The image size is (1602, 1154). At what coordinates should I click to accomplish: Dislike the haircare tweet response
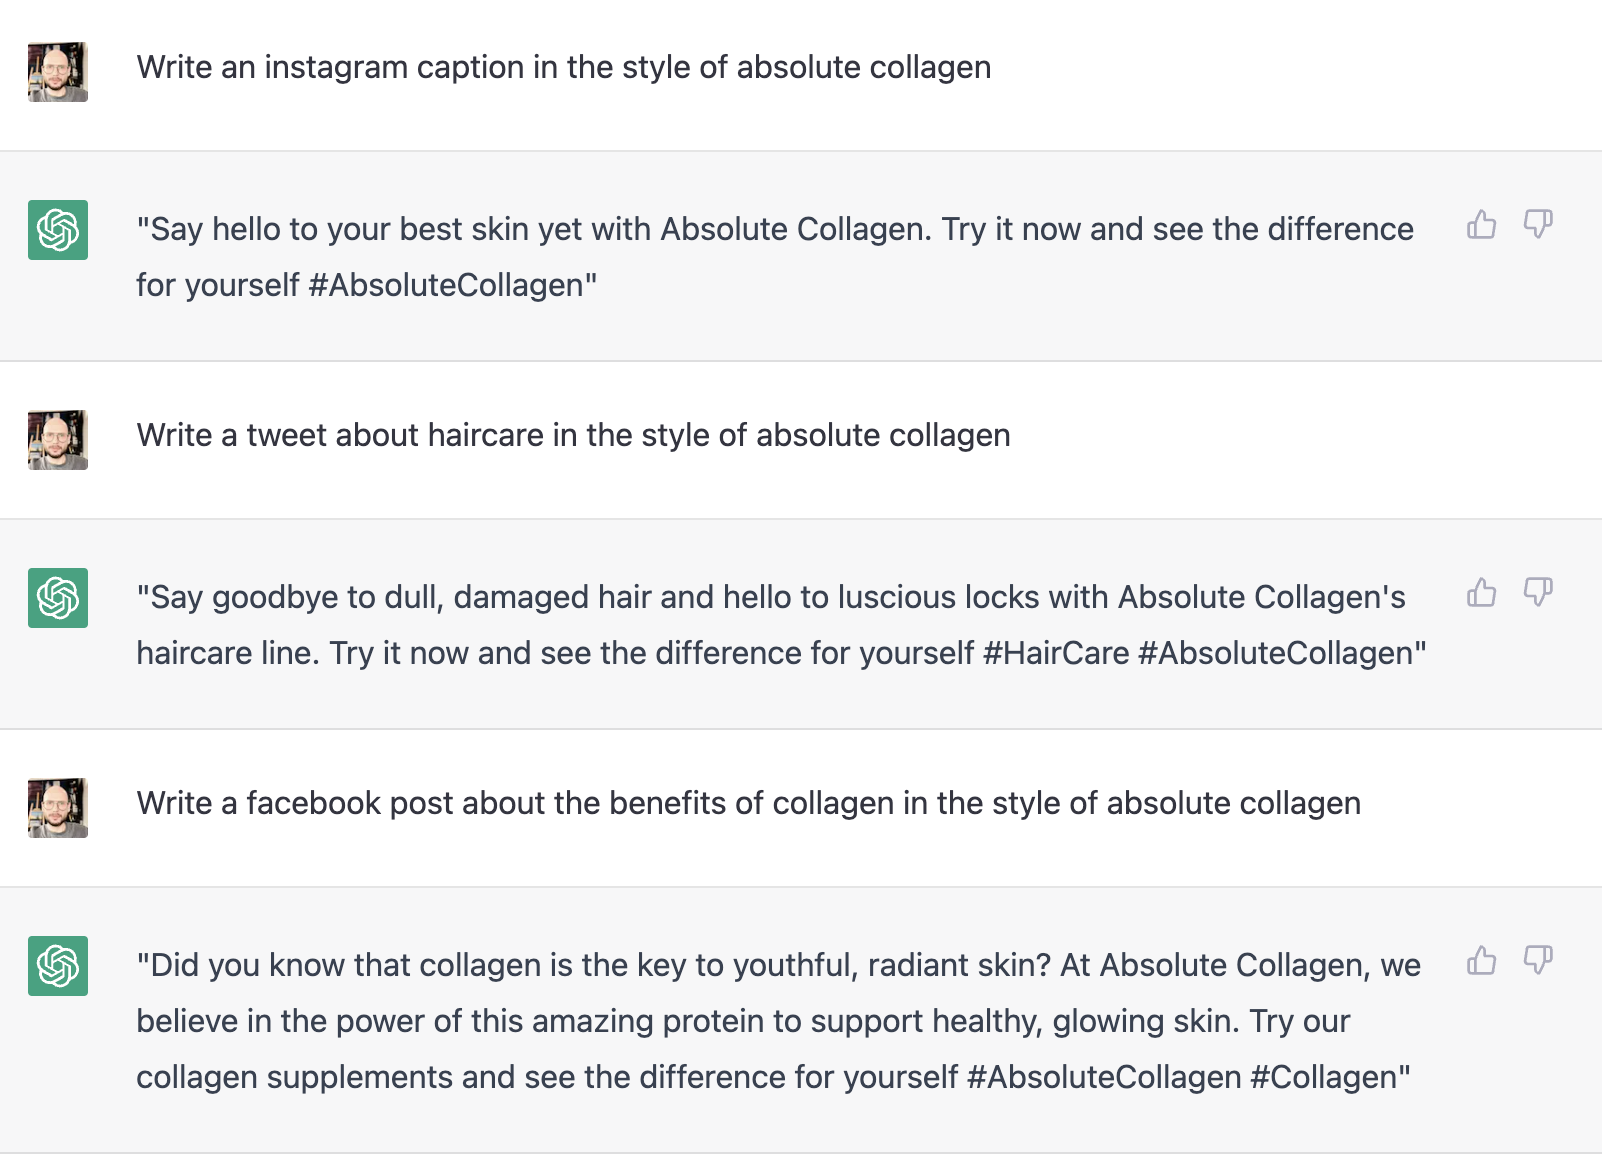1538,593
